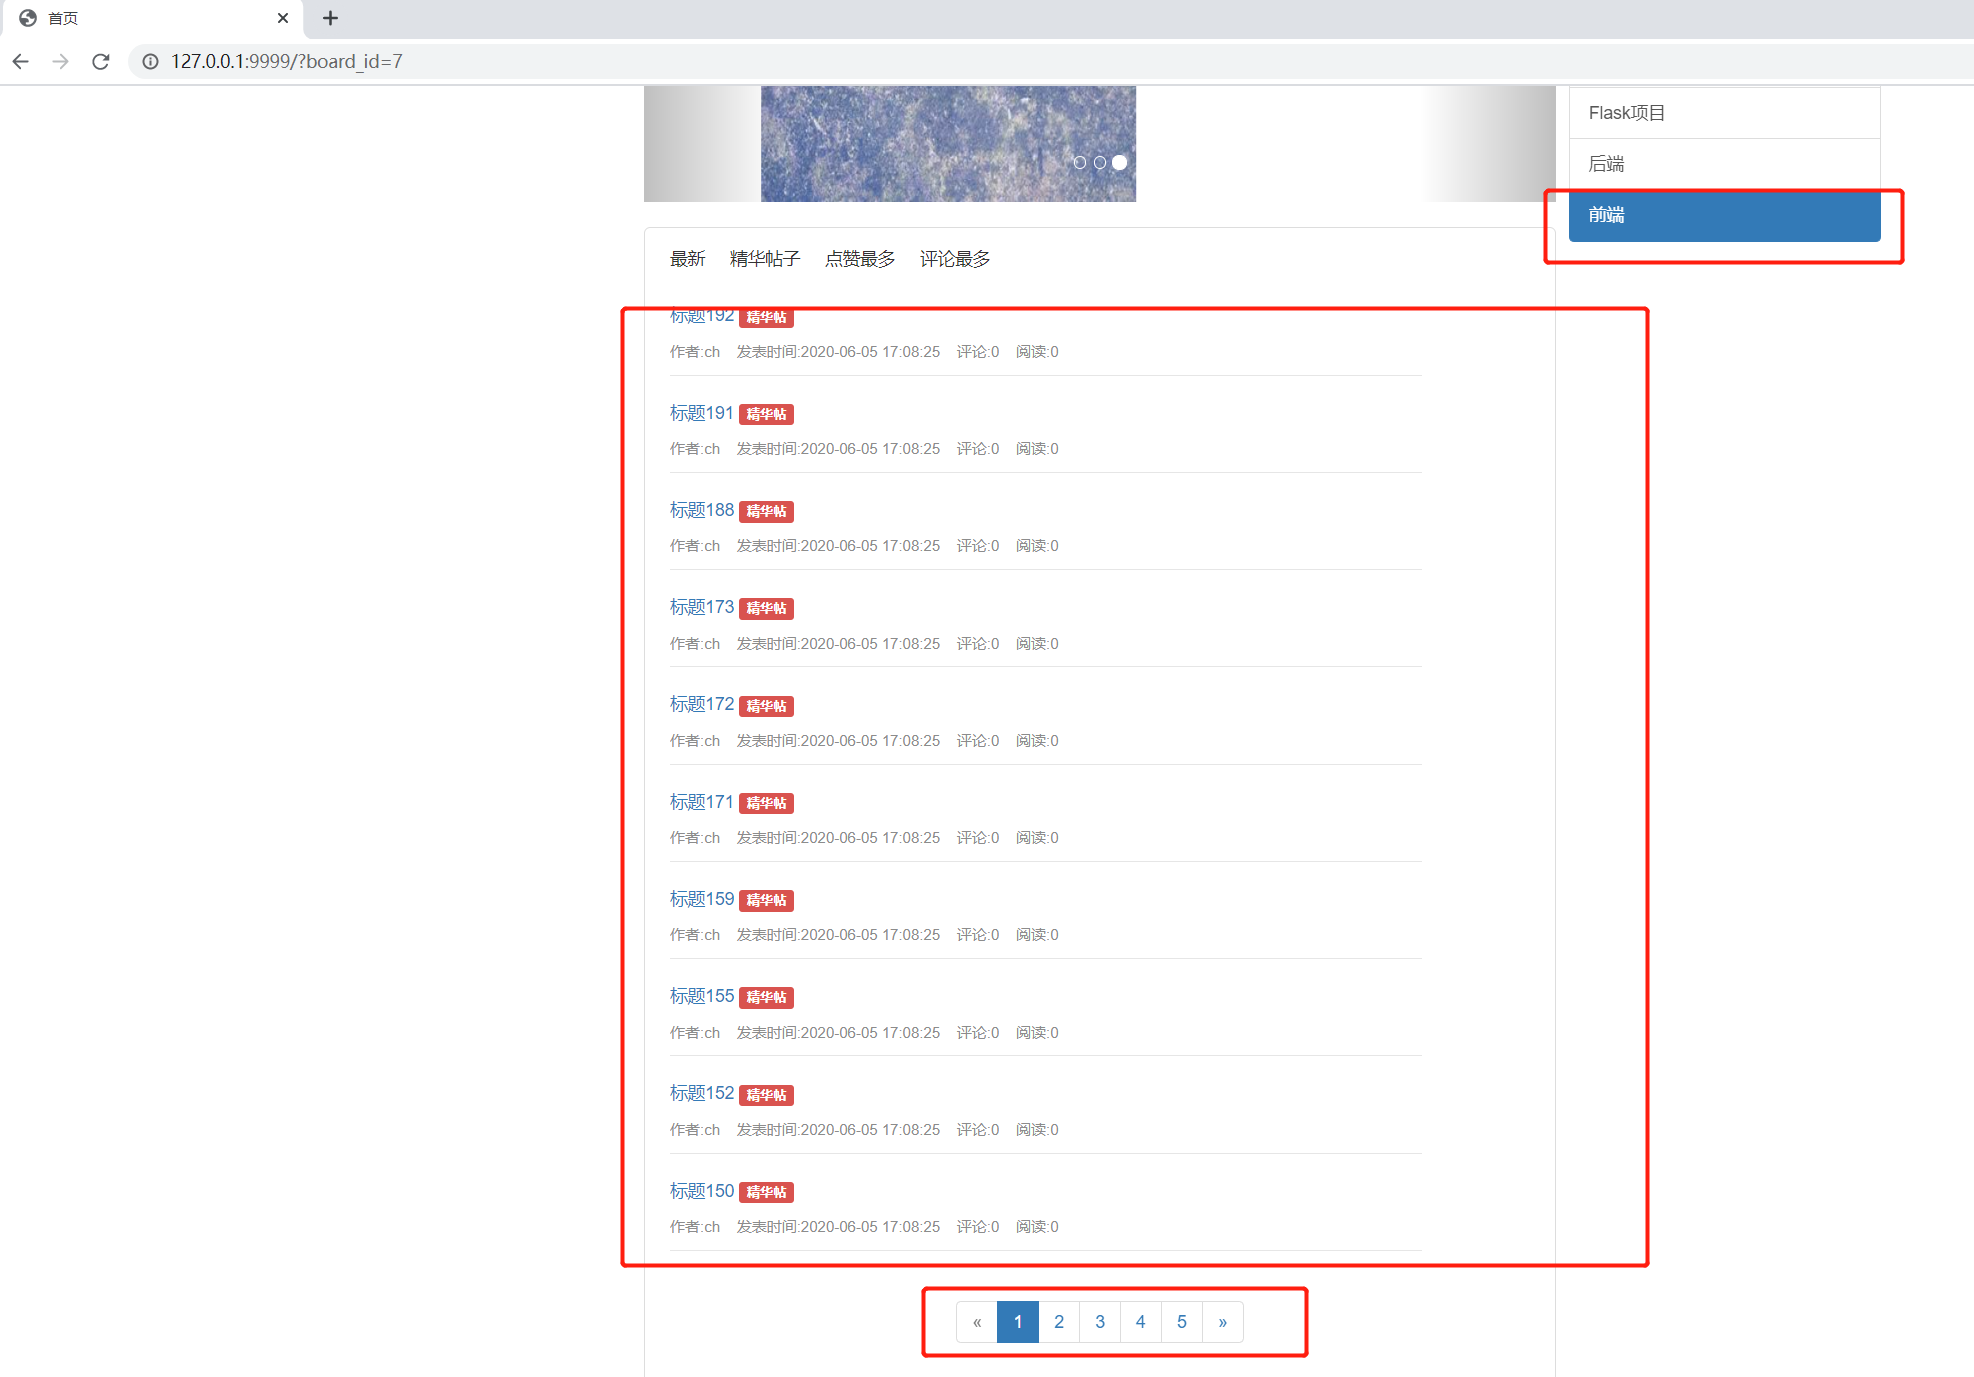This screenshot has width=1974, height=1377.
Task: Open 后端 board in sidebar
Action: click(x=1724, y=164)
